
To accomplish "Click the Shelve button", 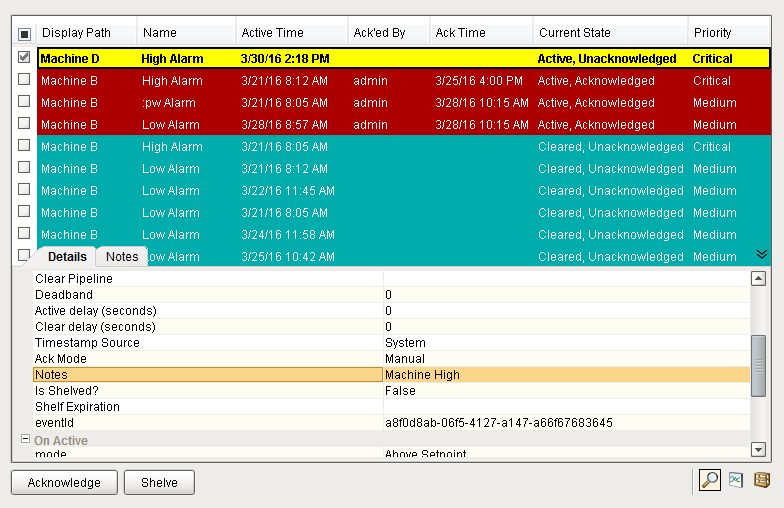I will (x=159, y=482).
